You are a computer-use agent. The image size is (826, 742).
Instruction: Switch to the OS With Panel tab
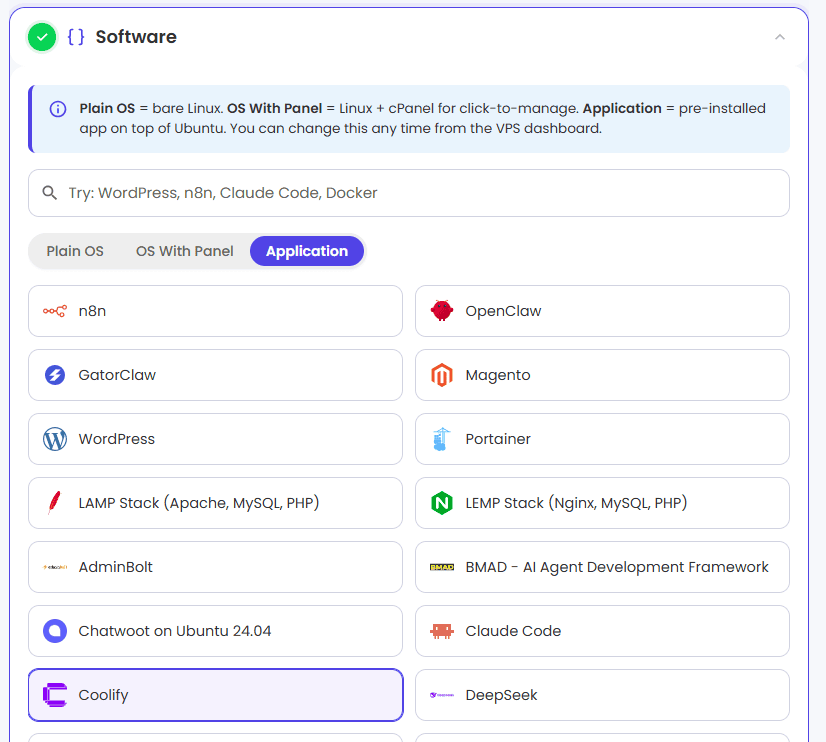coord(184,251)
